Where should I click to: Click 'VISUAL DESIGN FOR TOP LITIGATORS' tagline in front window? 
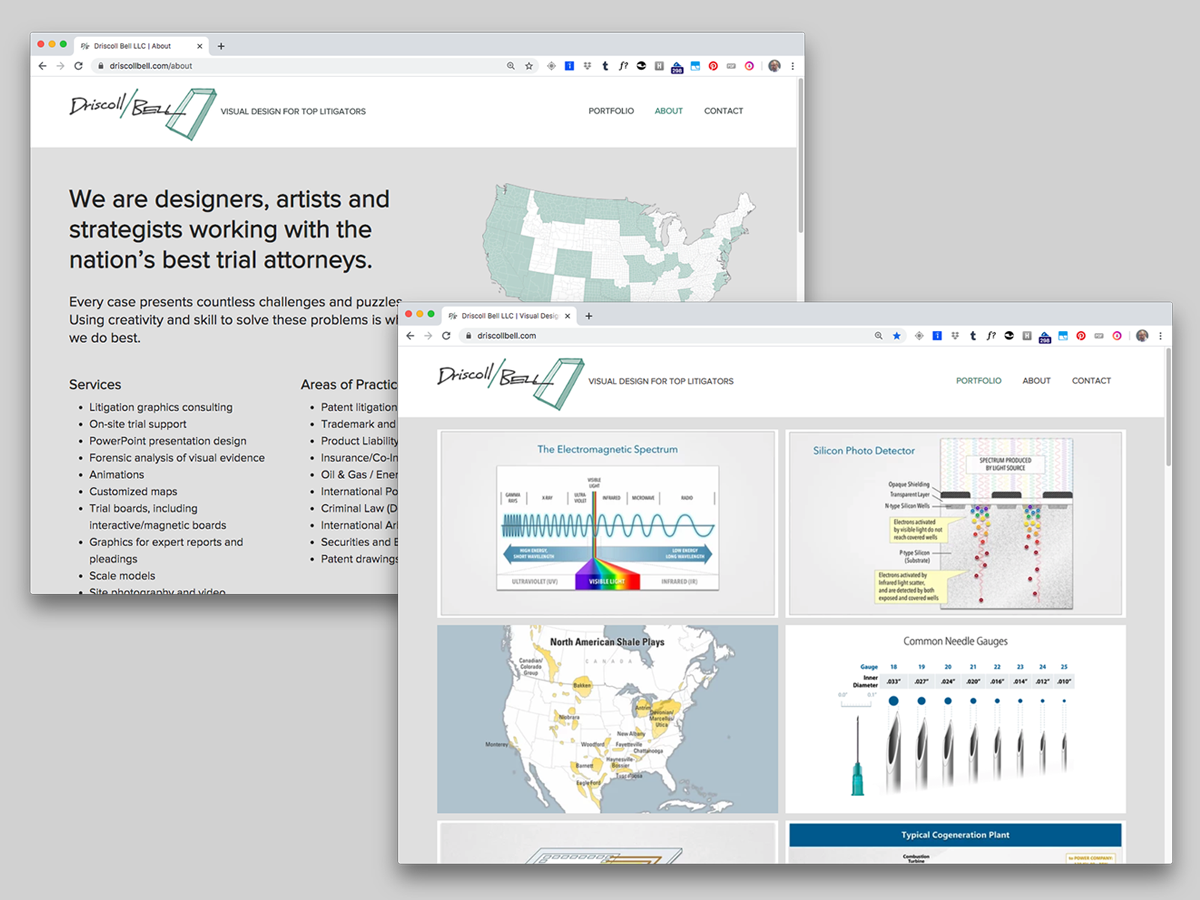661,381
